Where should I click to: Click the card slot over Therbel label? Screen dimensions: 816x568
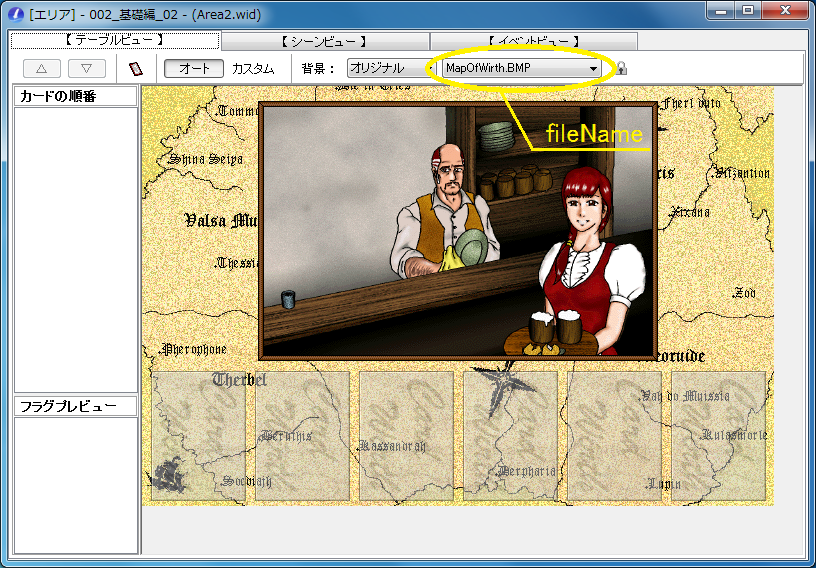click(x=199, y=436)
